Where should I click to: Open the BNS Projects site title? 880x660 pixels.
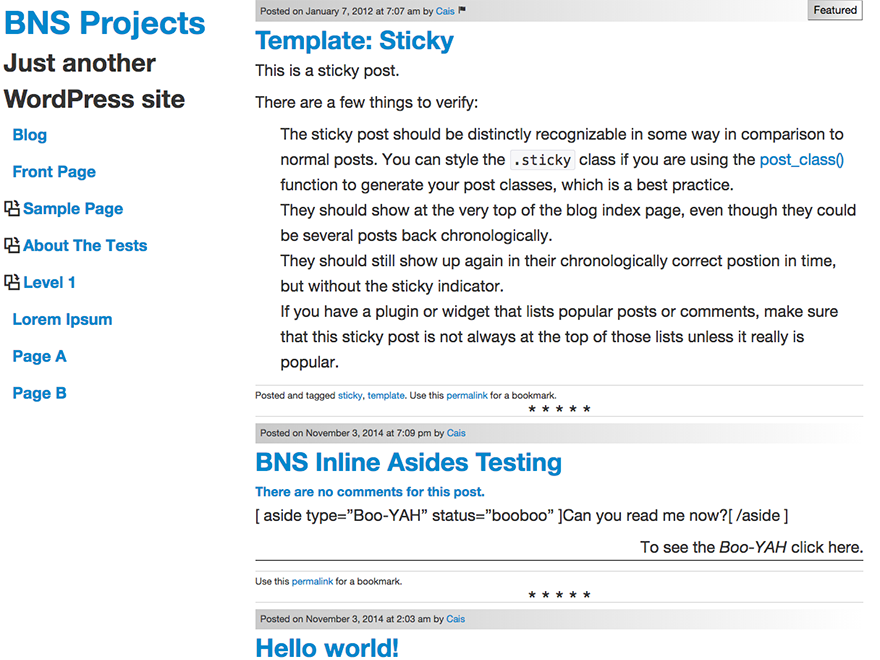[105, 23]
